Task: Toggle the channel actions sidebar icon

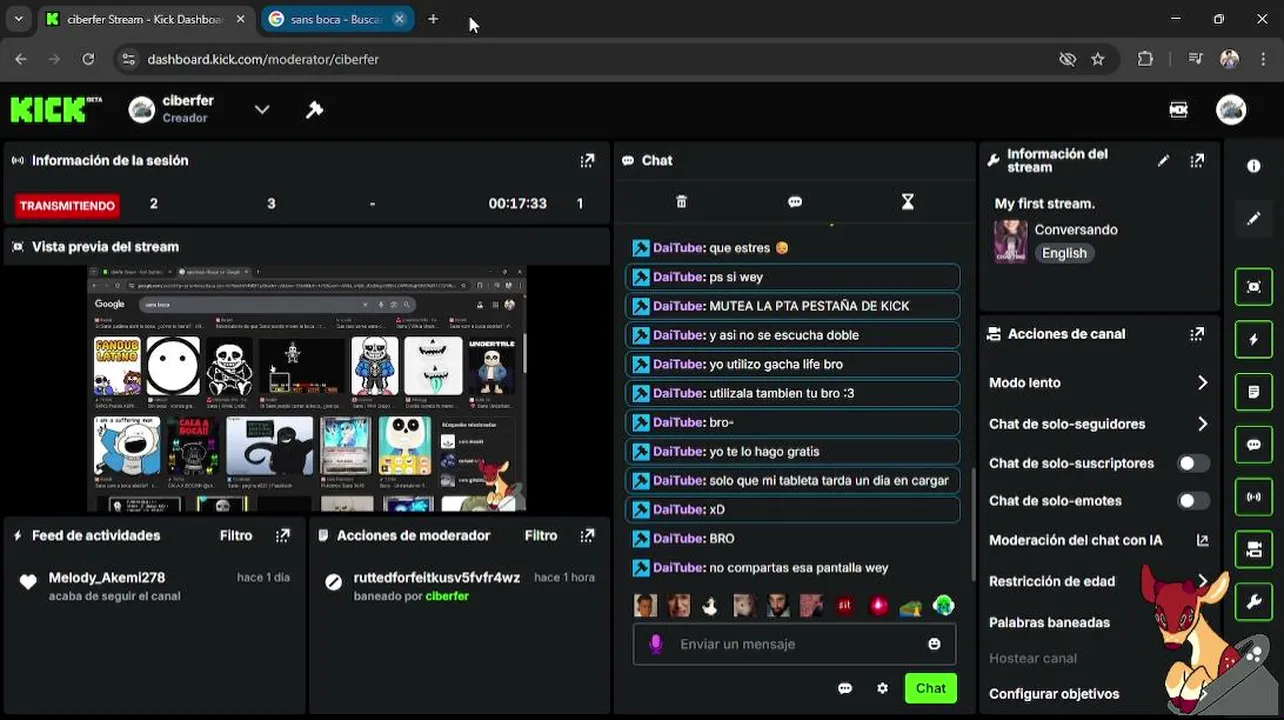Action: coord(1254,549)
